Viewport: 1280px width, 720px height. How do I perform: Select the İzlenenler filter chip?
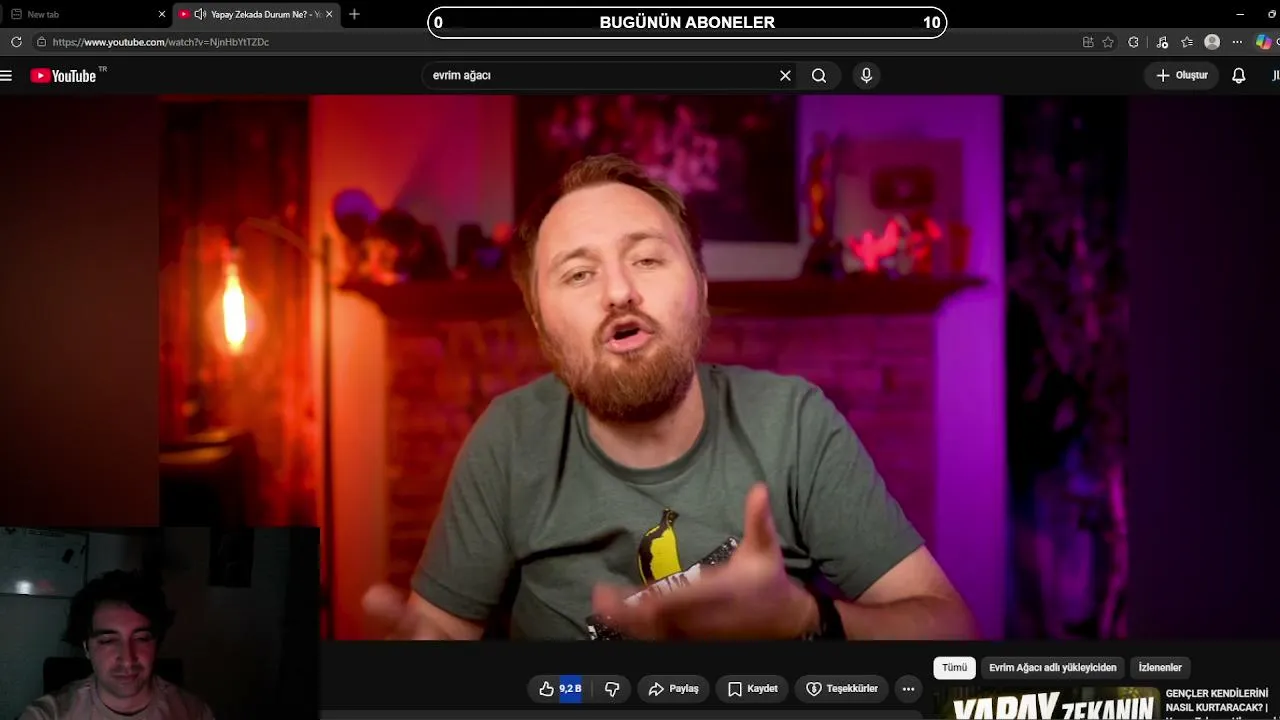tap(1160, 668)
